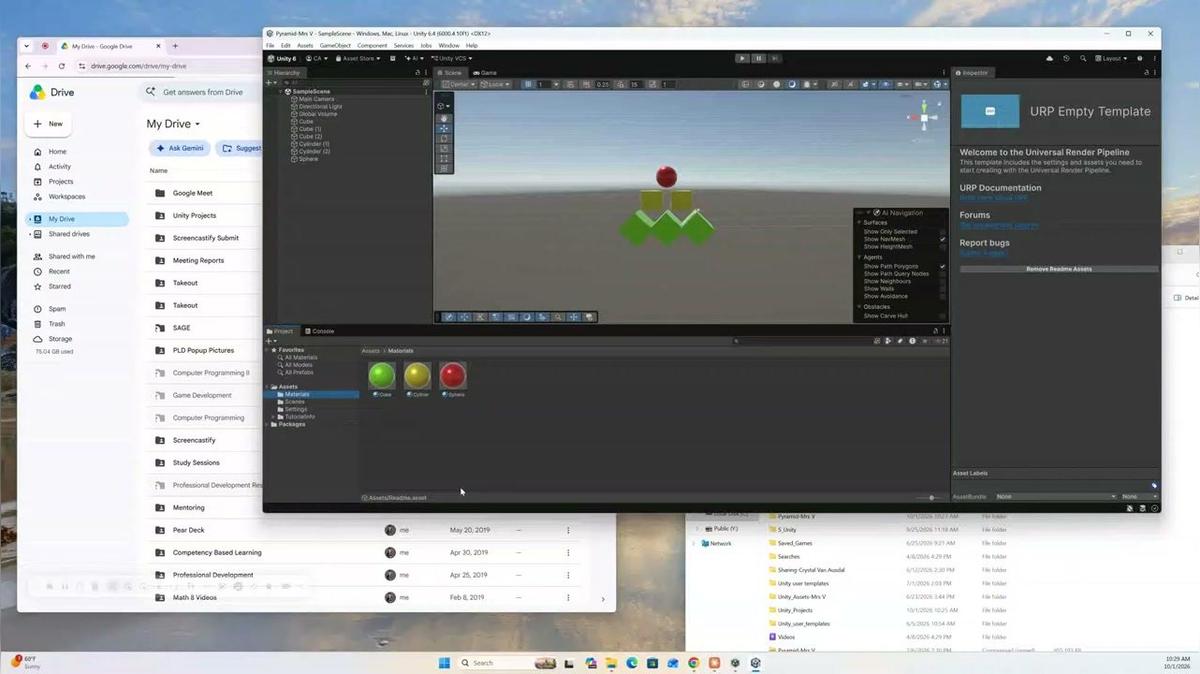Click the red Sphere material thumbnail
Viewport: 1200px width, 674px height.
[453, 375]
